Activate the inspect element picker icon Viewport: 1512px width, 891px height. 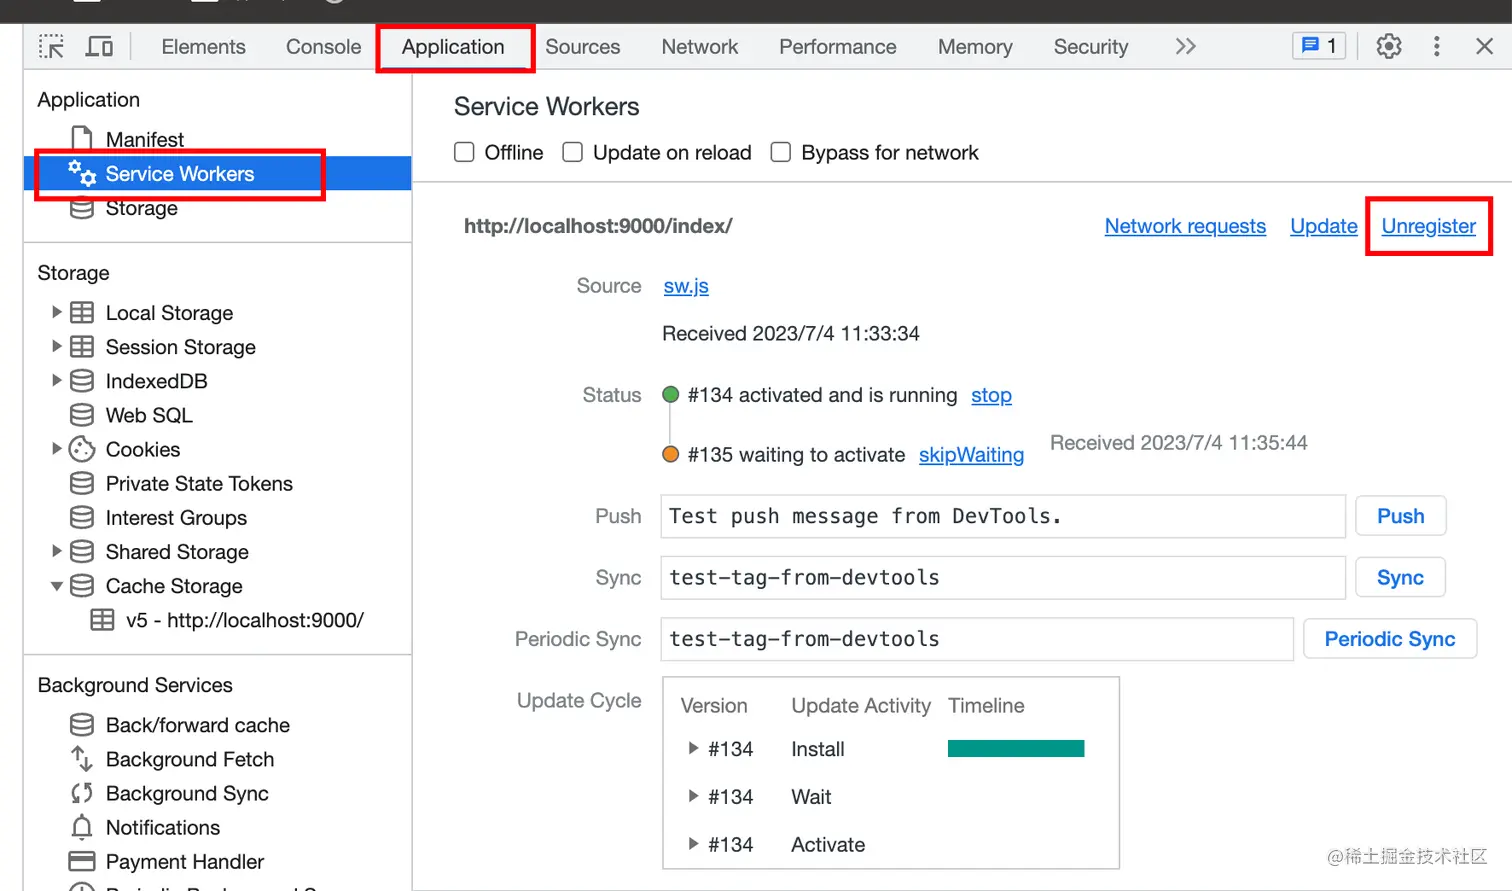click(51, 46)
